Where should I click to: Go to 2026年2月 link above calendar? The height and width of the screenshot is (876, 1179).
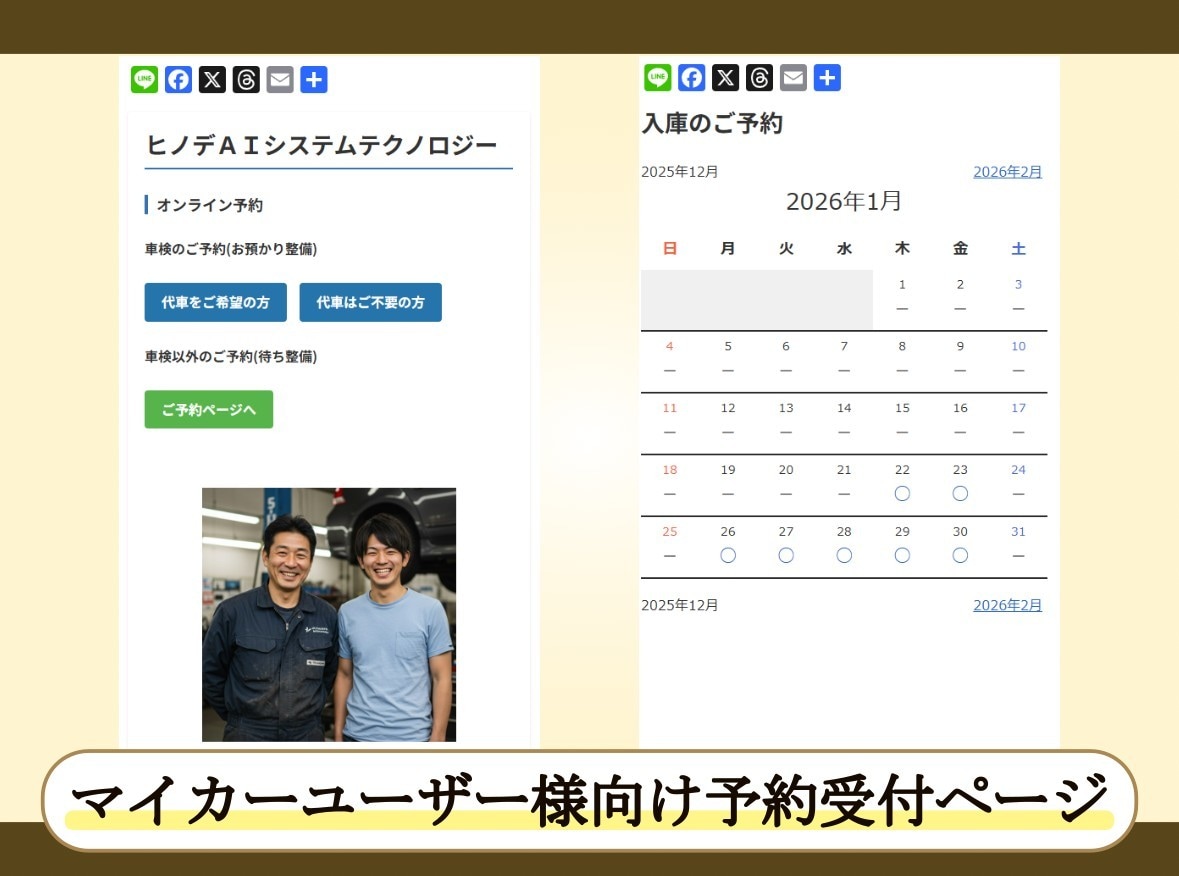(1007, 172)
